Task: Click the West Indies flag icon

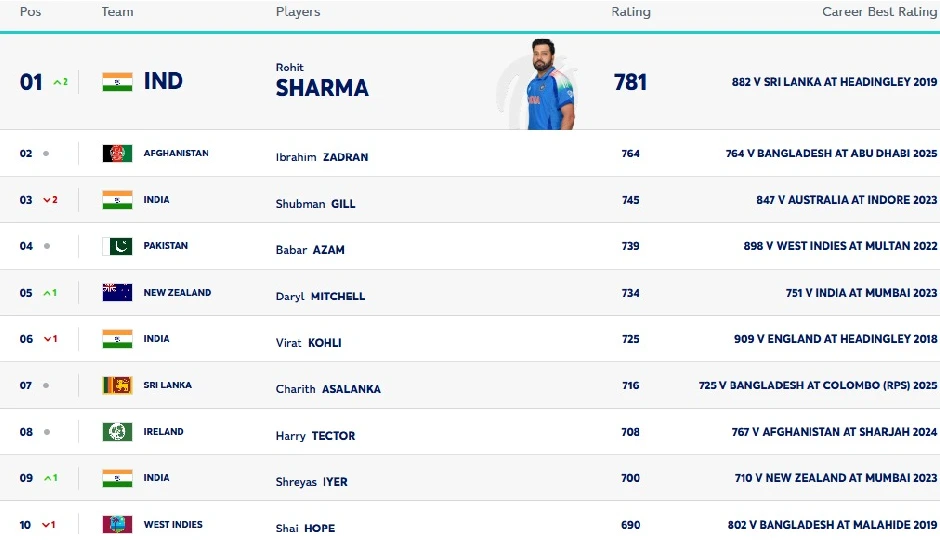Action: [117, 524]
